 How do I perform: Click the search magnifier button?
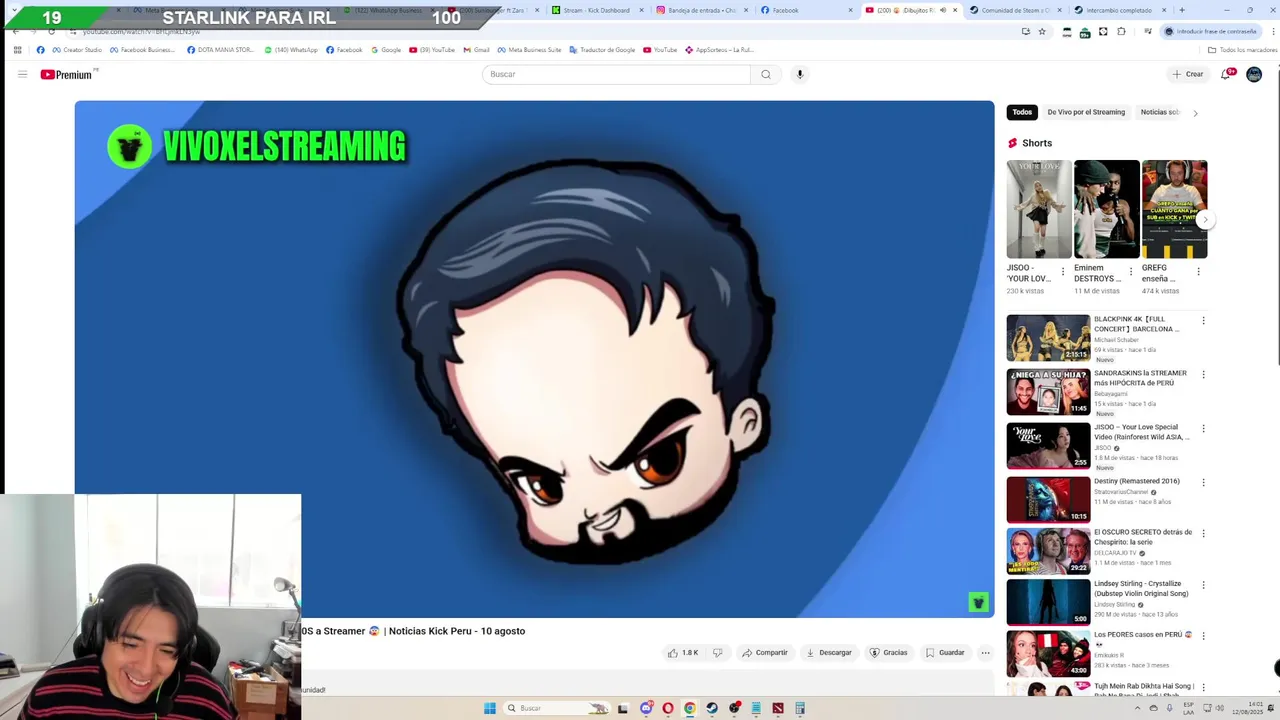coord(766,74)
